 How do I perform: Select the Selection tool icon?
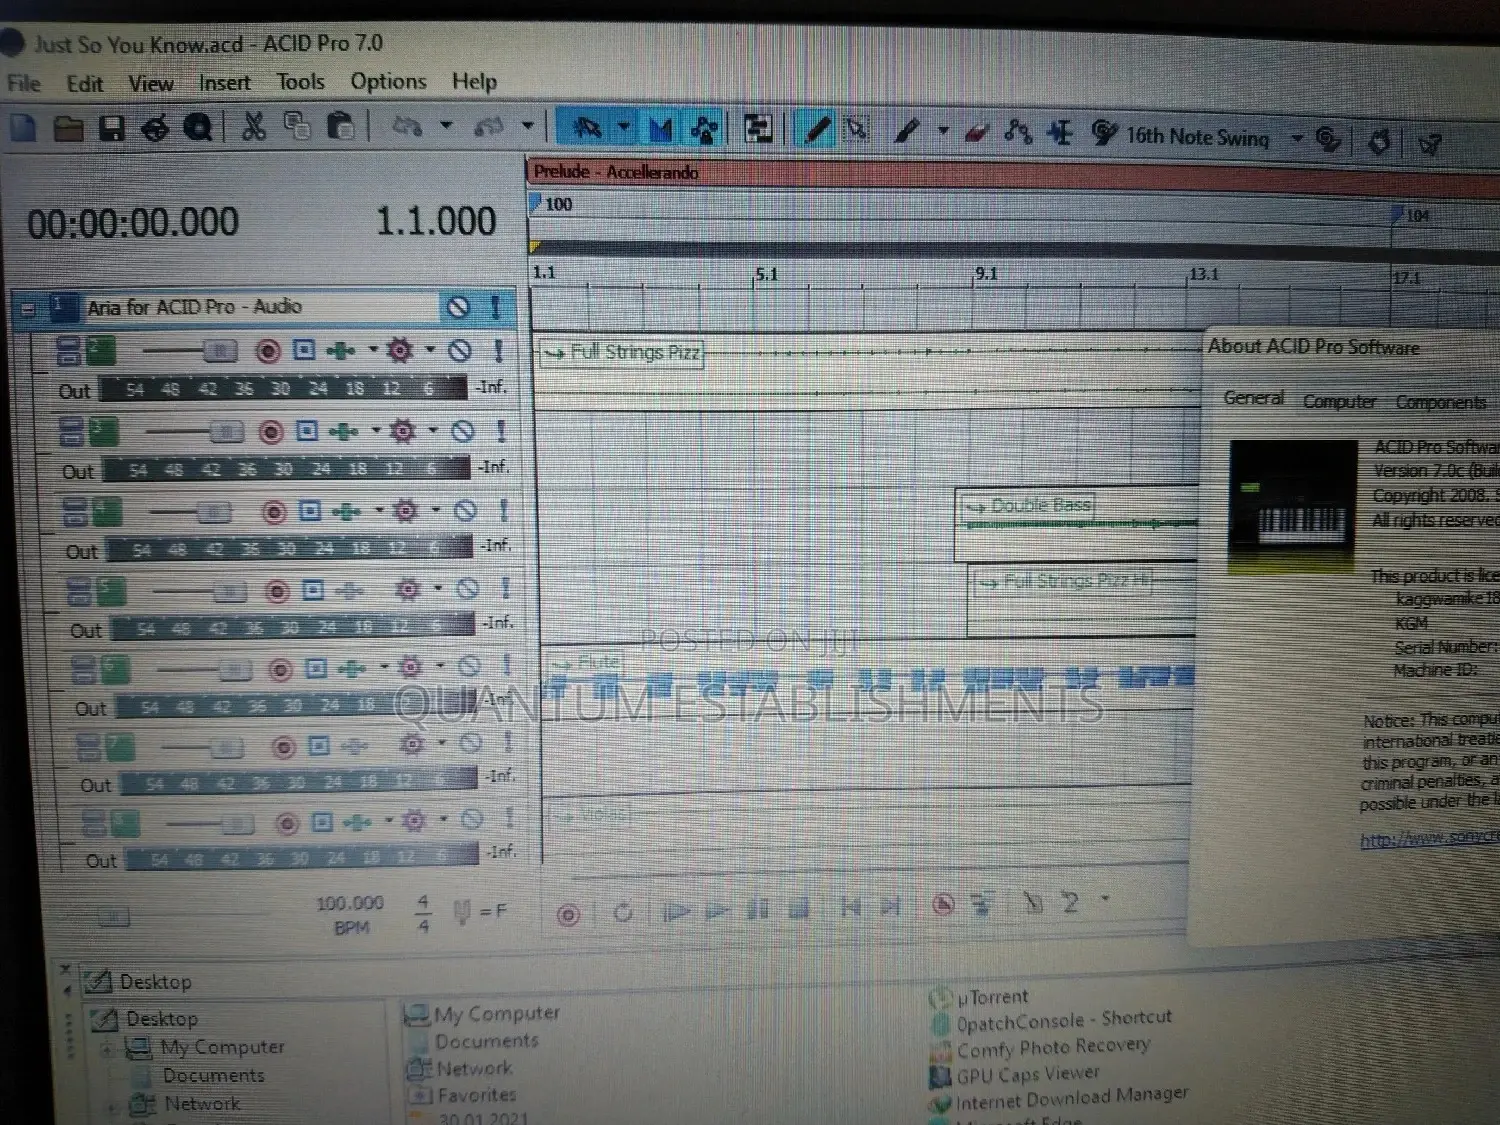click(857, 129)
